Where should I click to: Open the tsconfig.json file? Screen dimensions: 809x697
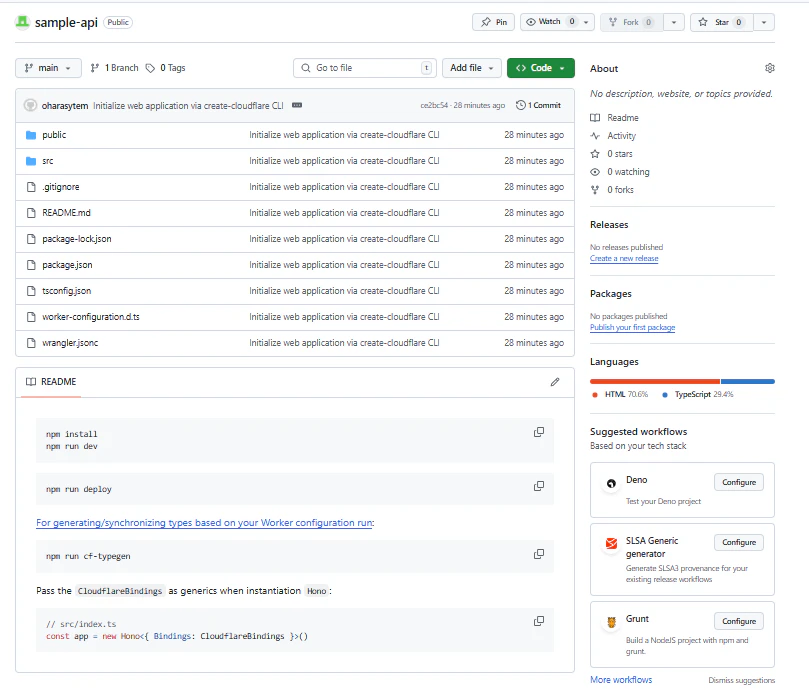pos(67,291)
